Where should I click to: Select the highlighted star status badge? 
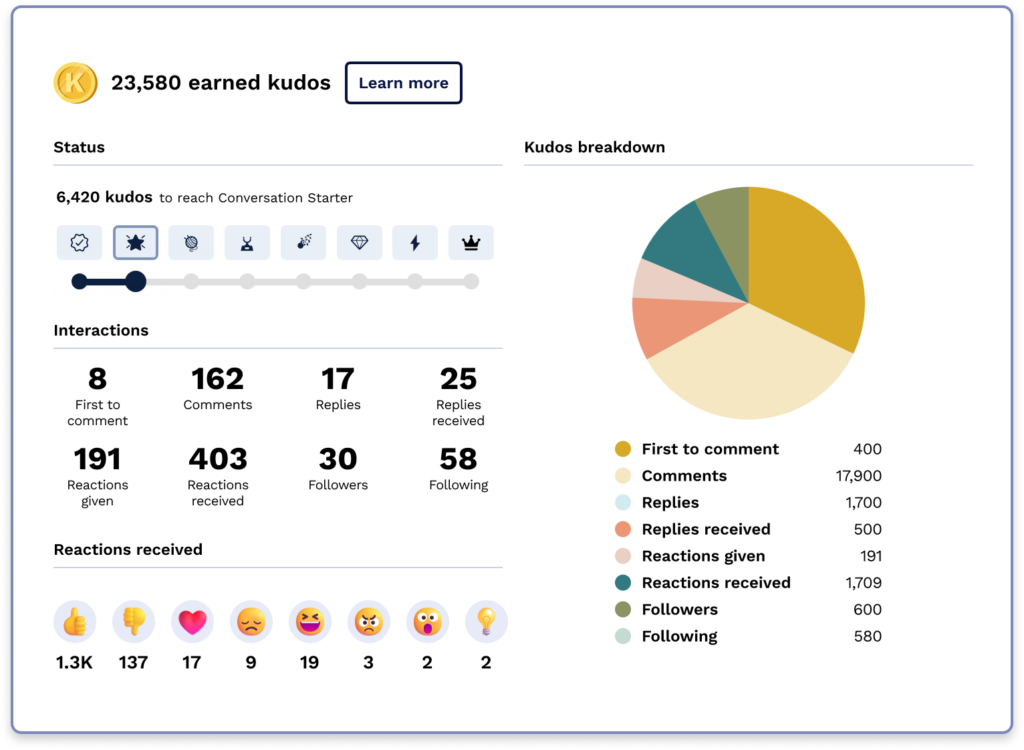(135, 242)
